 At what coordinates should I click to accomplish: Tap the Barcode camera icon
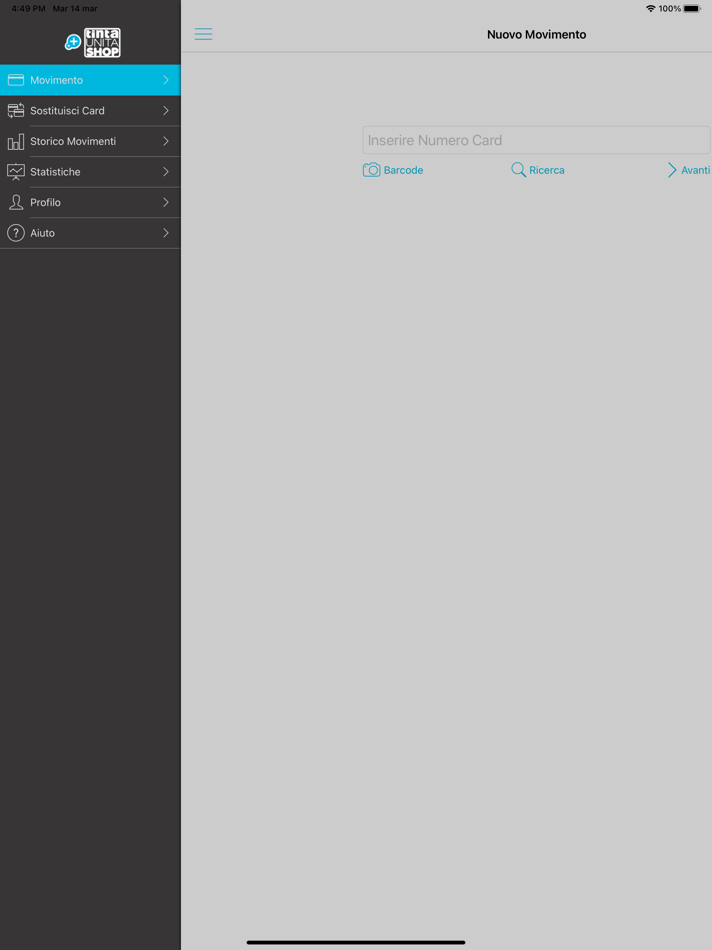(371, 170)
